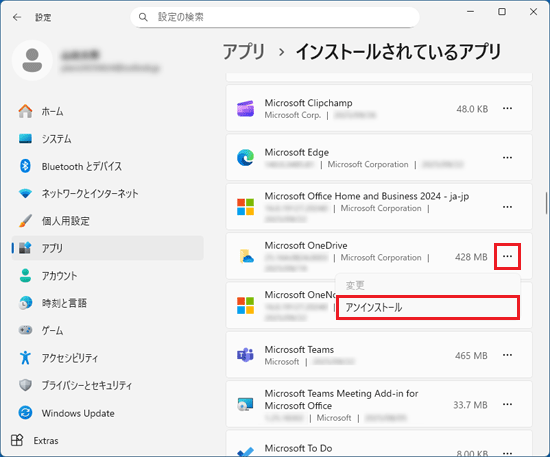Click the Microsoft OneDrive app icon

pos(247,256)
